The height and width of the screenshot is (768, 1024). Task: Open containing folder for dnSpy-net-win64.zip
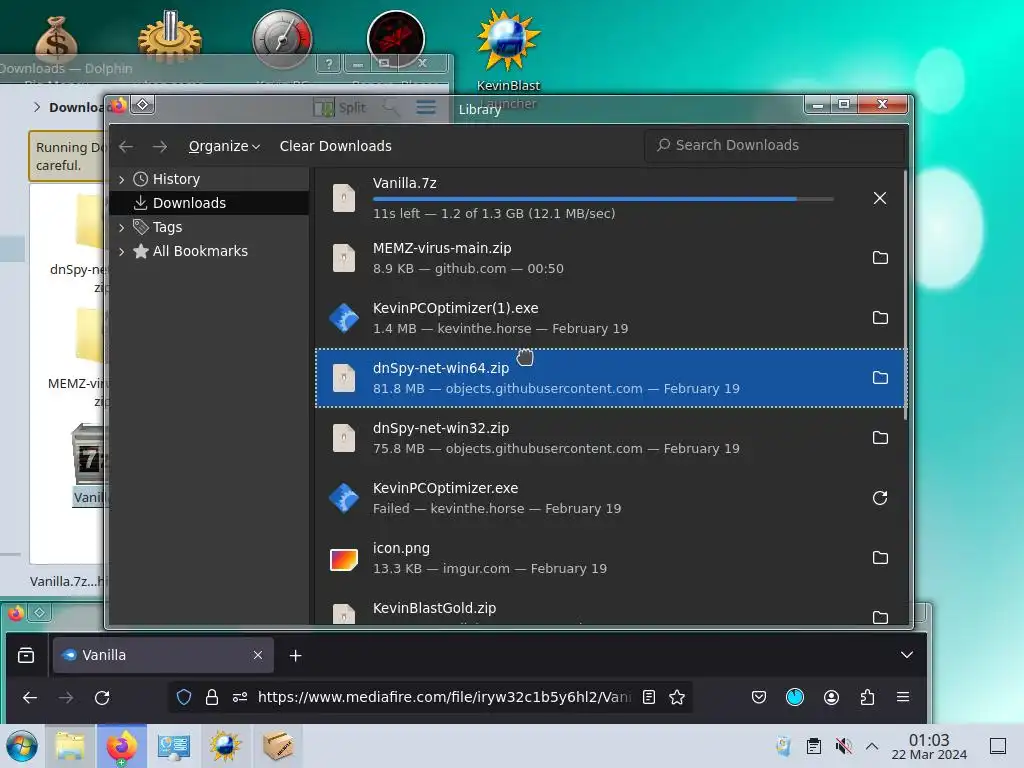(880, 377)
